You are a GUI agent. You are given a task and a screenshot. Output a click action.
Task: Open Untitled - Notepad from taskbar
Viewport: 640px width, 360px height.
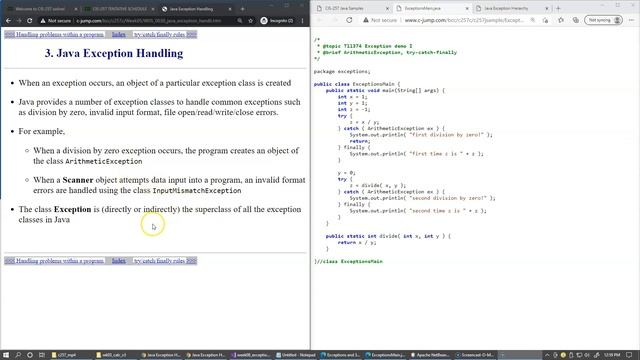click(296, 355)
